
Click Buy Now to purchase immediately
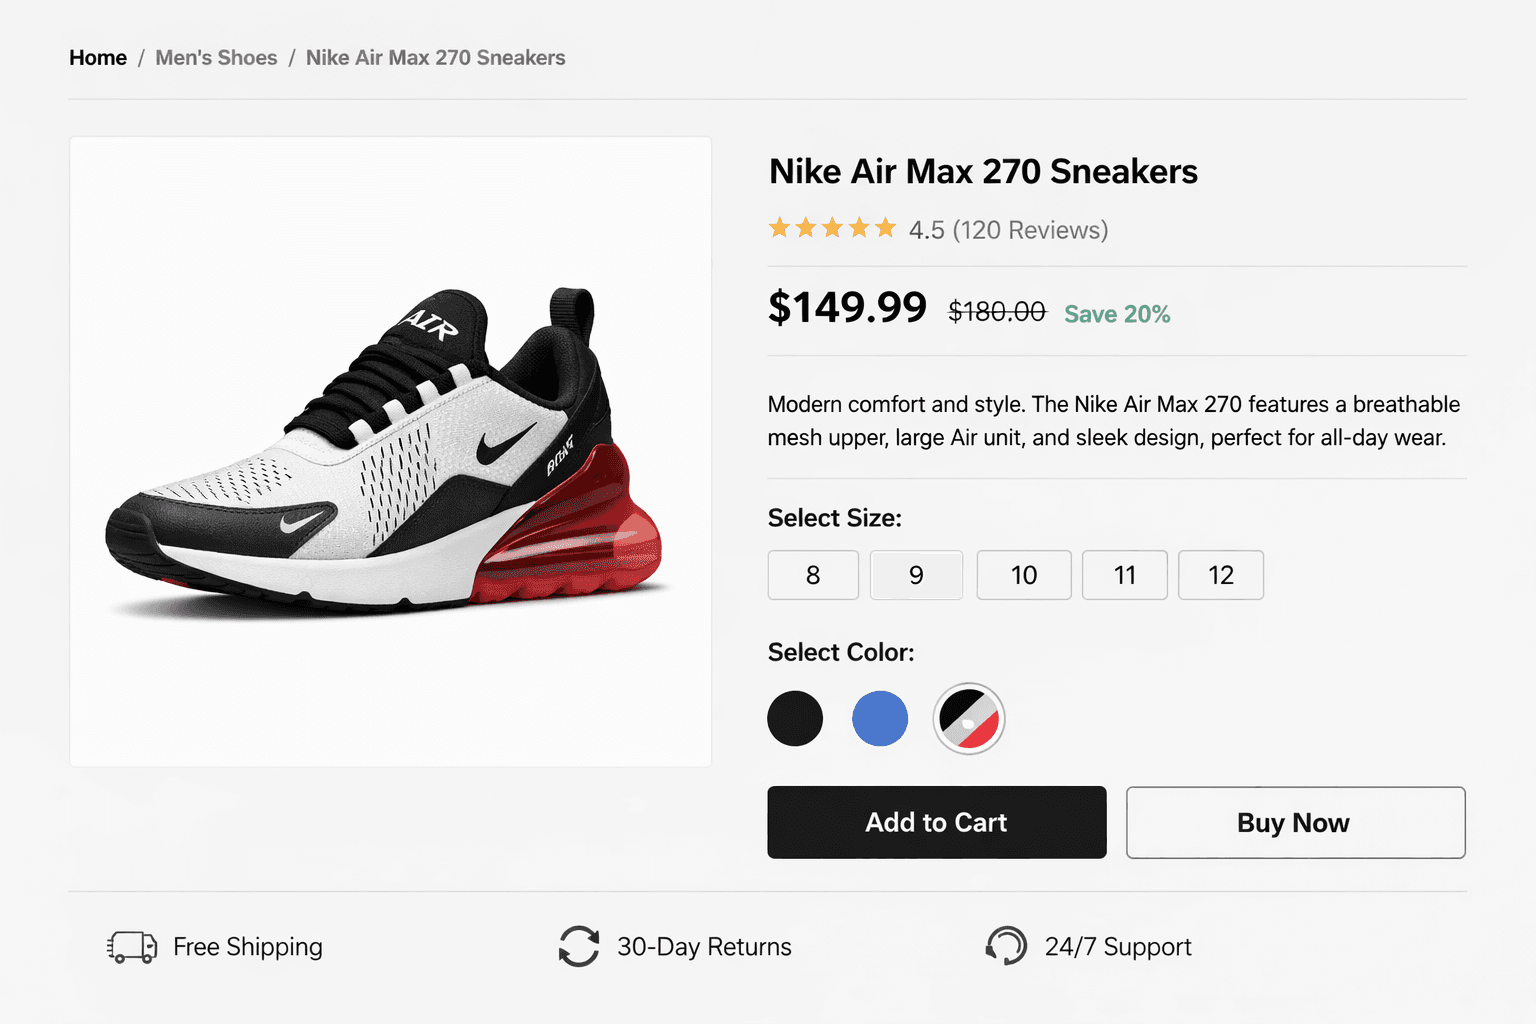tap(1294, 822)
